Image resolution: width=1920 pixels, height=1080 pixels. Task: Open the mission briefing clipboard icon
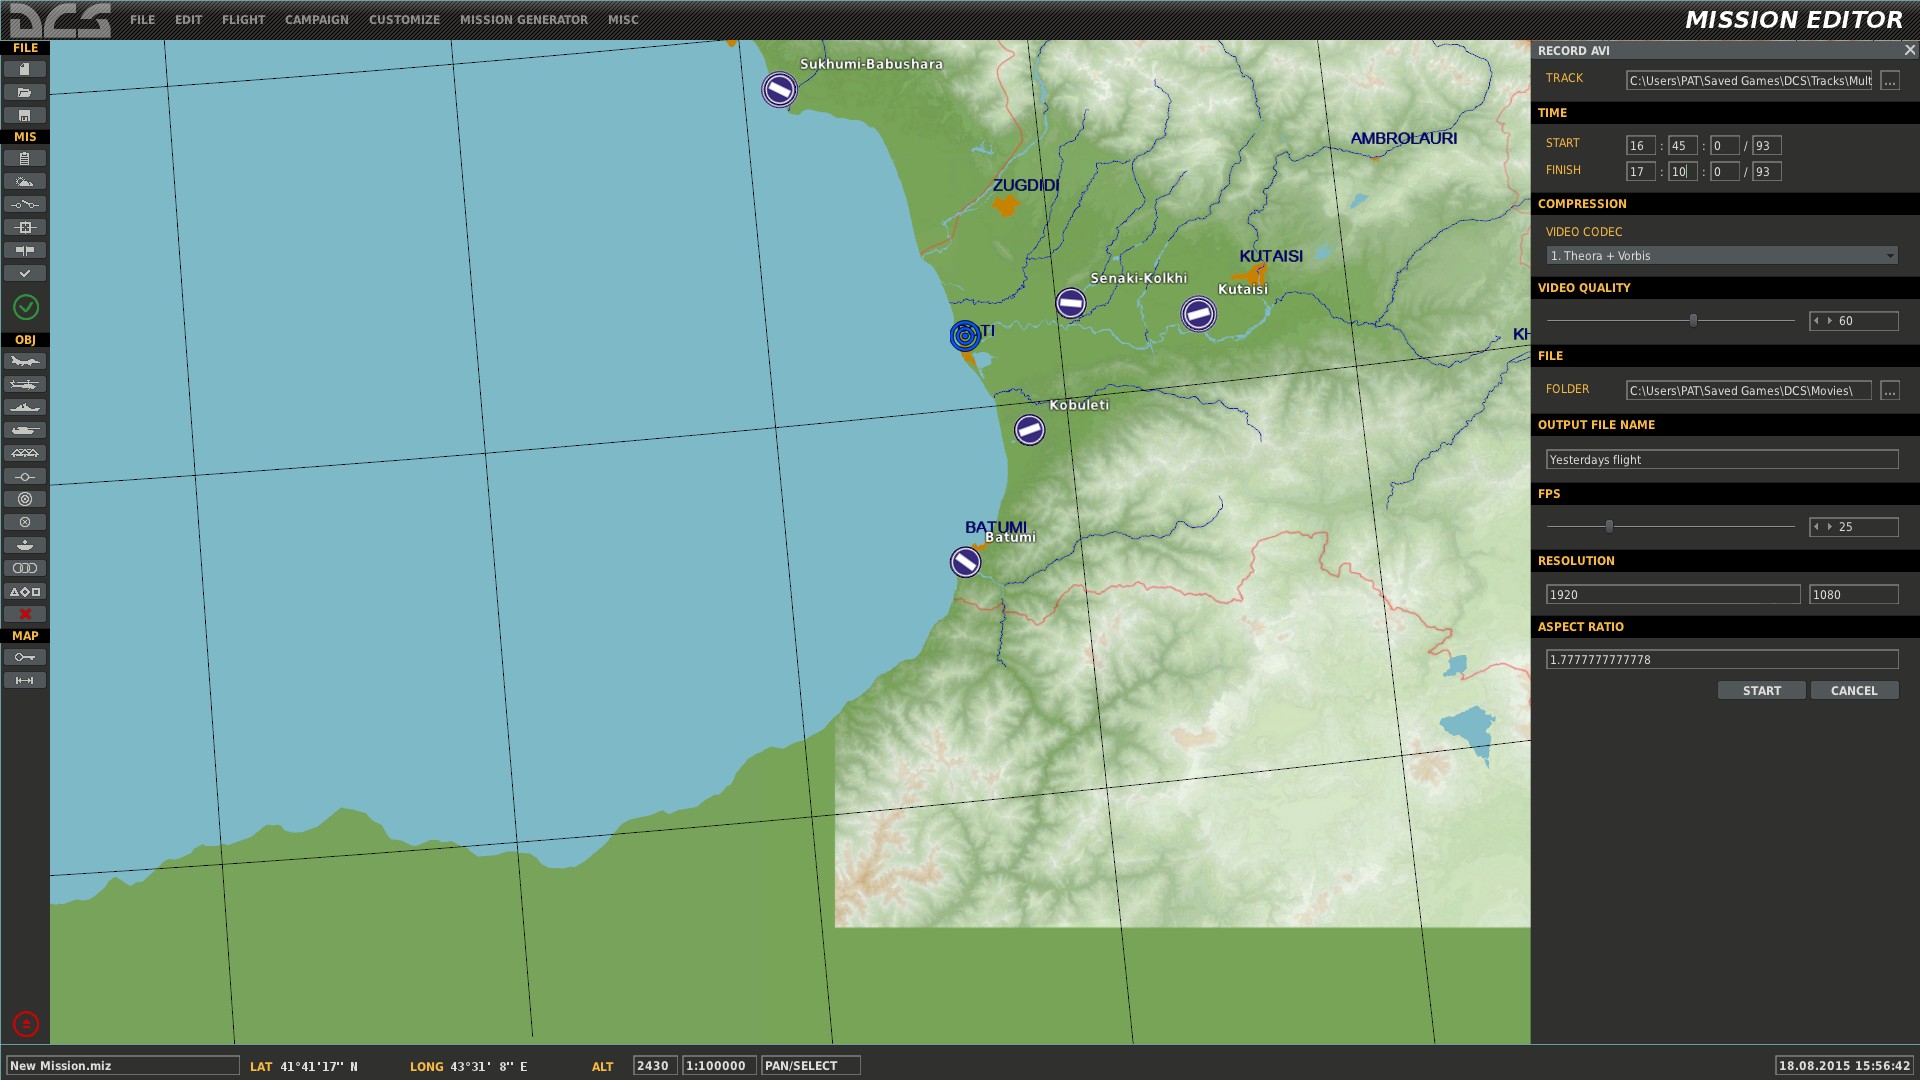pyautogui.click(x=25, y=158)
